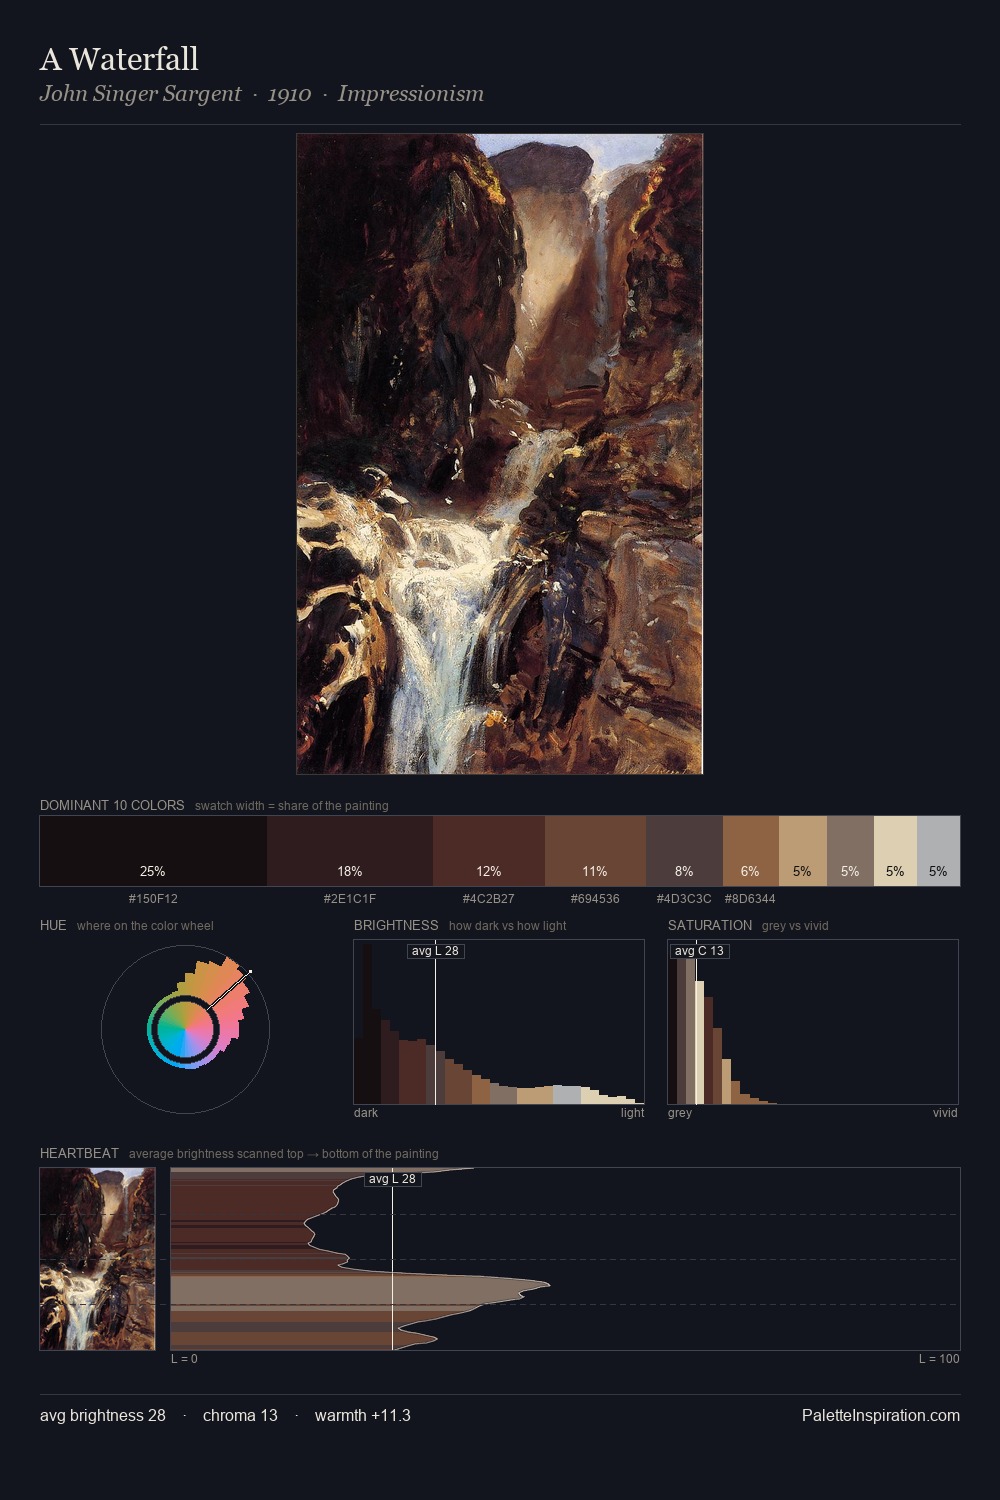Click the hex code '#2E1C1F'
The width and height of the screenshot is (1000, 1500).
pyautogui.click(x=350, y=899)
